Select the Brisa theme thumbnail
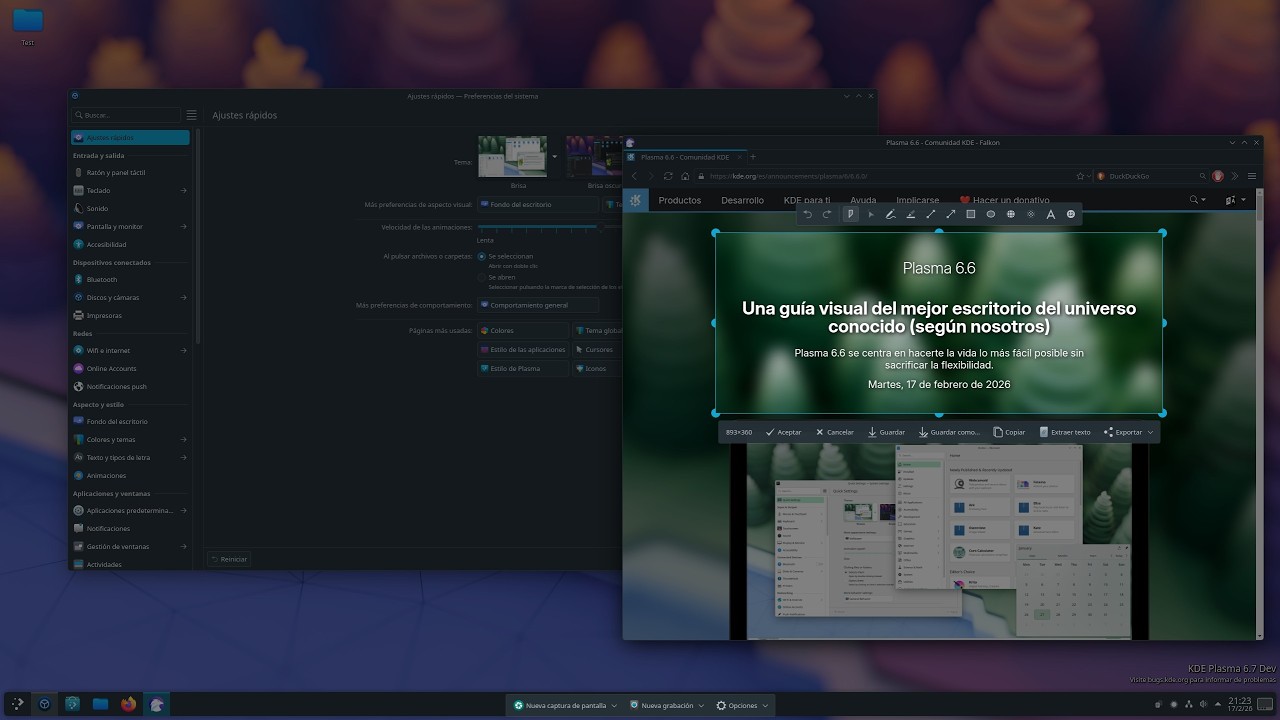Image resolution: width=1280 pixels, height=720 pixels. [512, 157]
